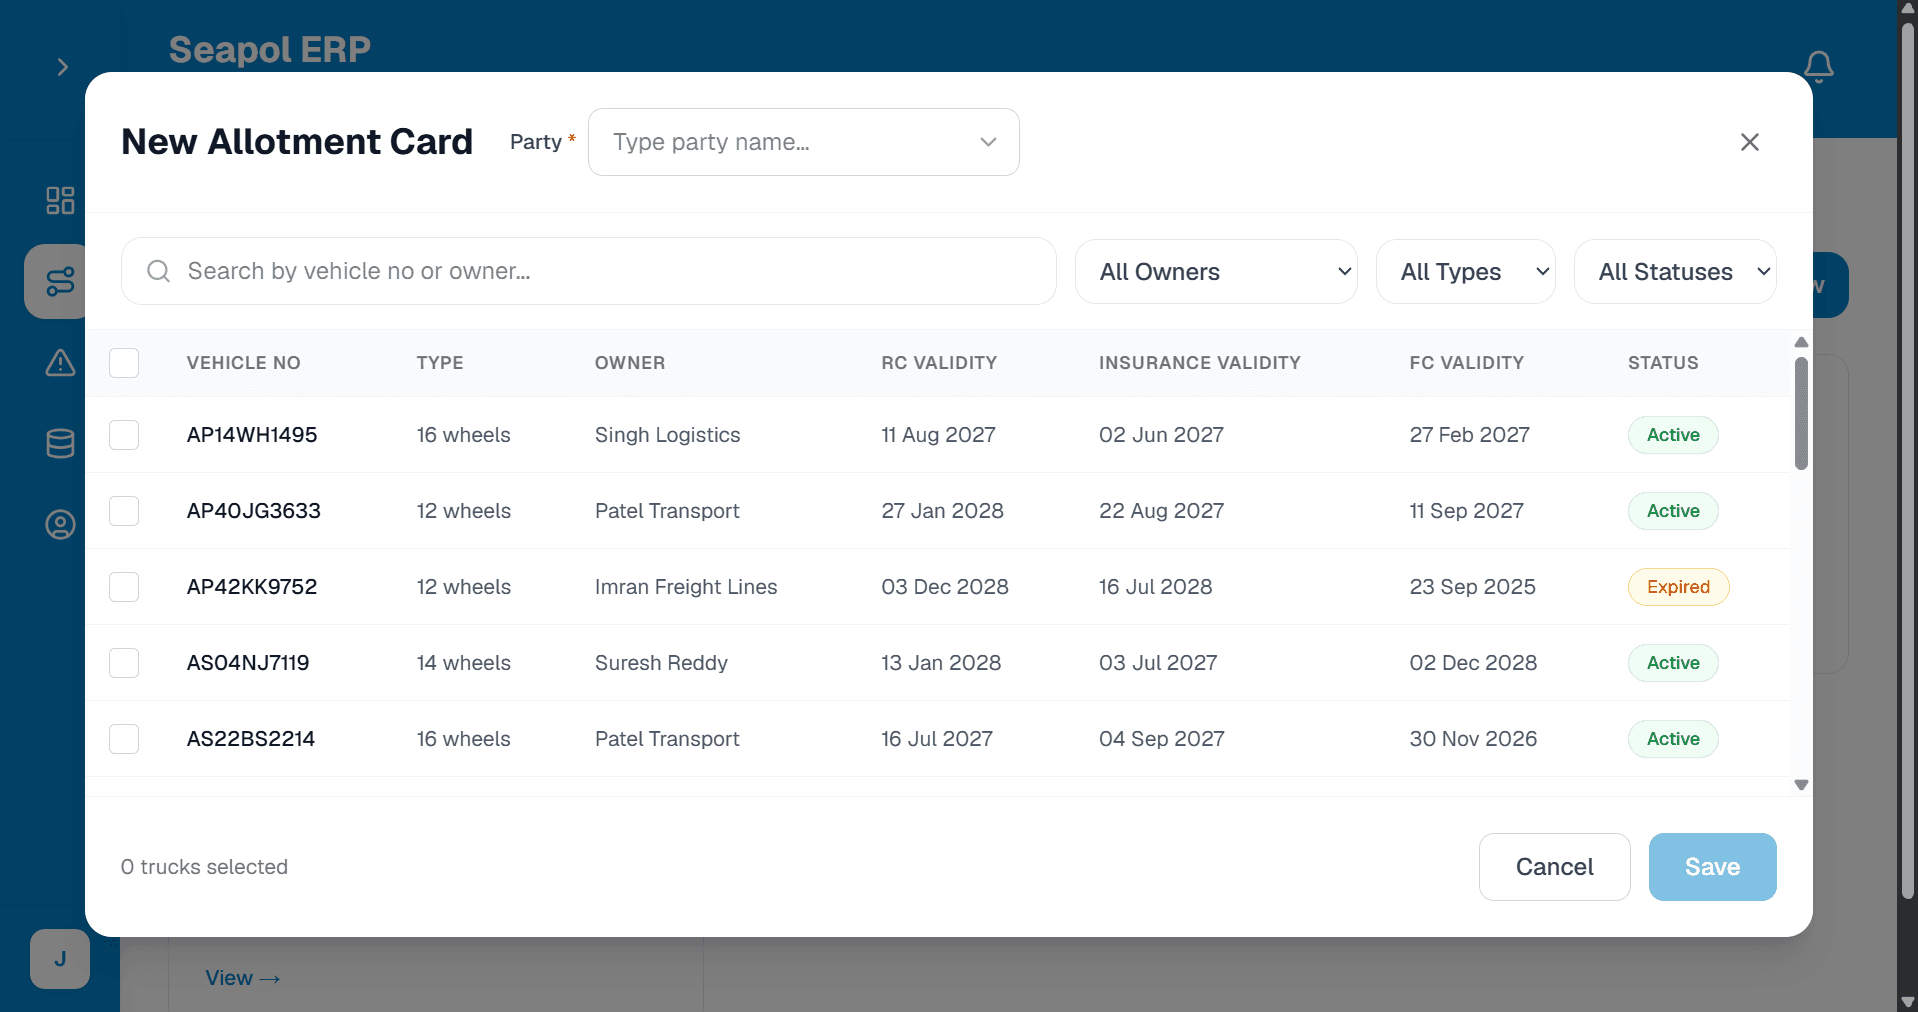Open the database icon in sidebar

60,443
